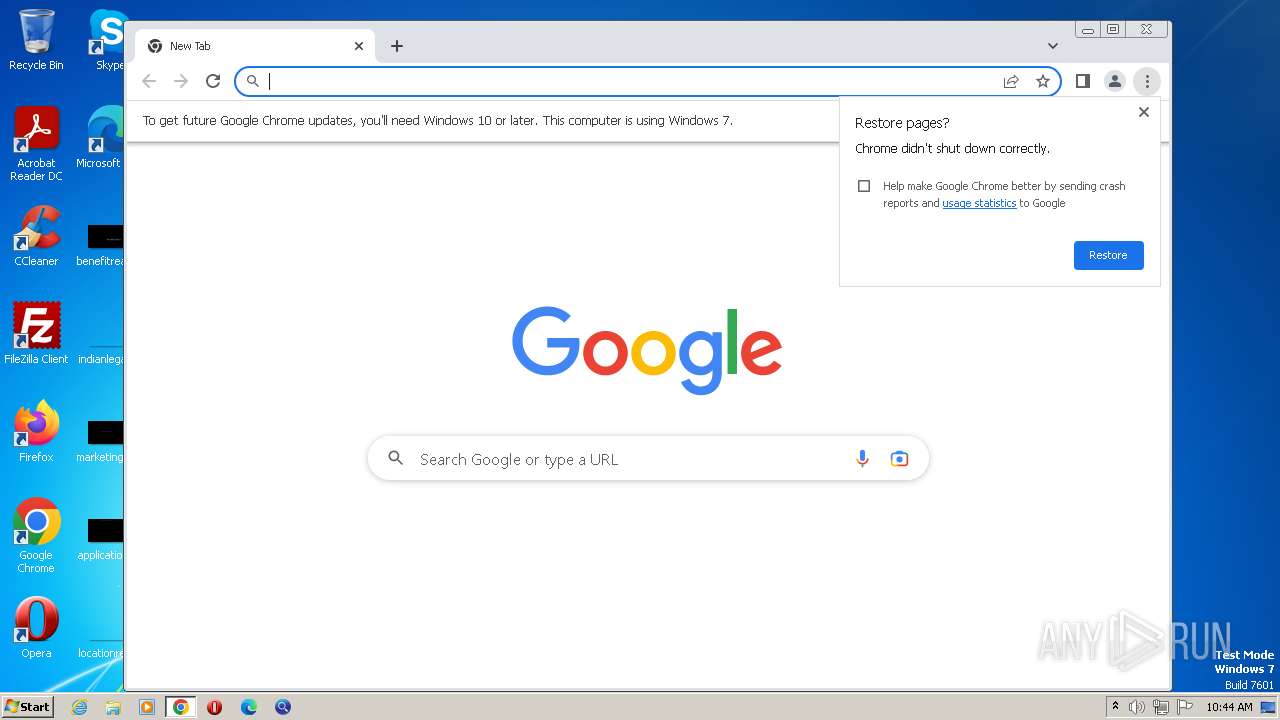This screenshot has width=1280, height=720.
Task: Click the Forward navigation arrow in Chrome
Action: [181, 81]
